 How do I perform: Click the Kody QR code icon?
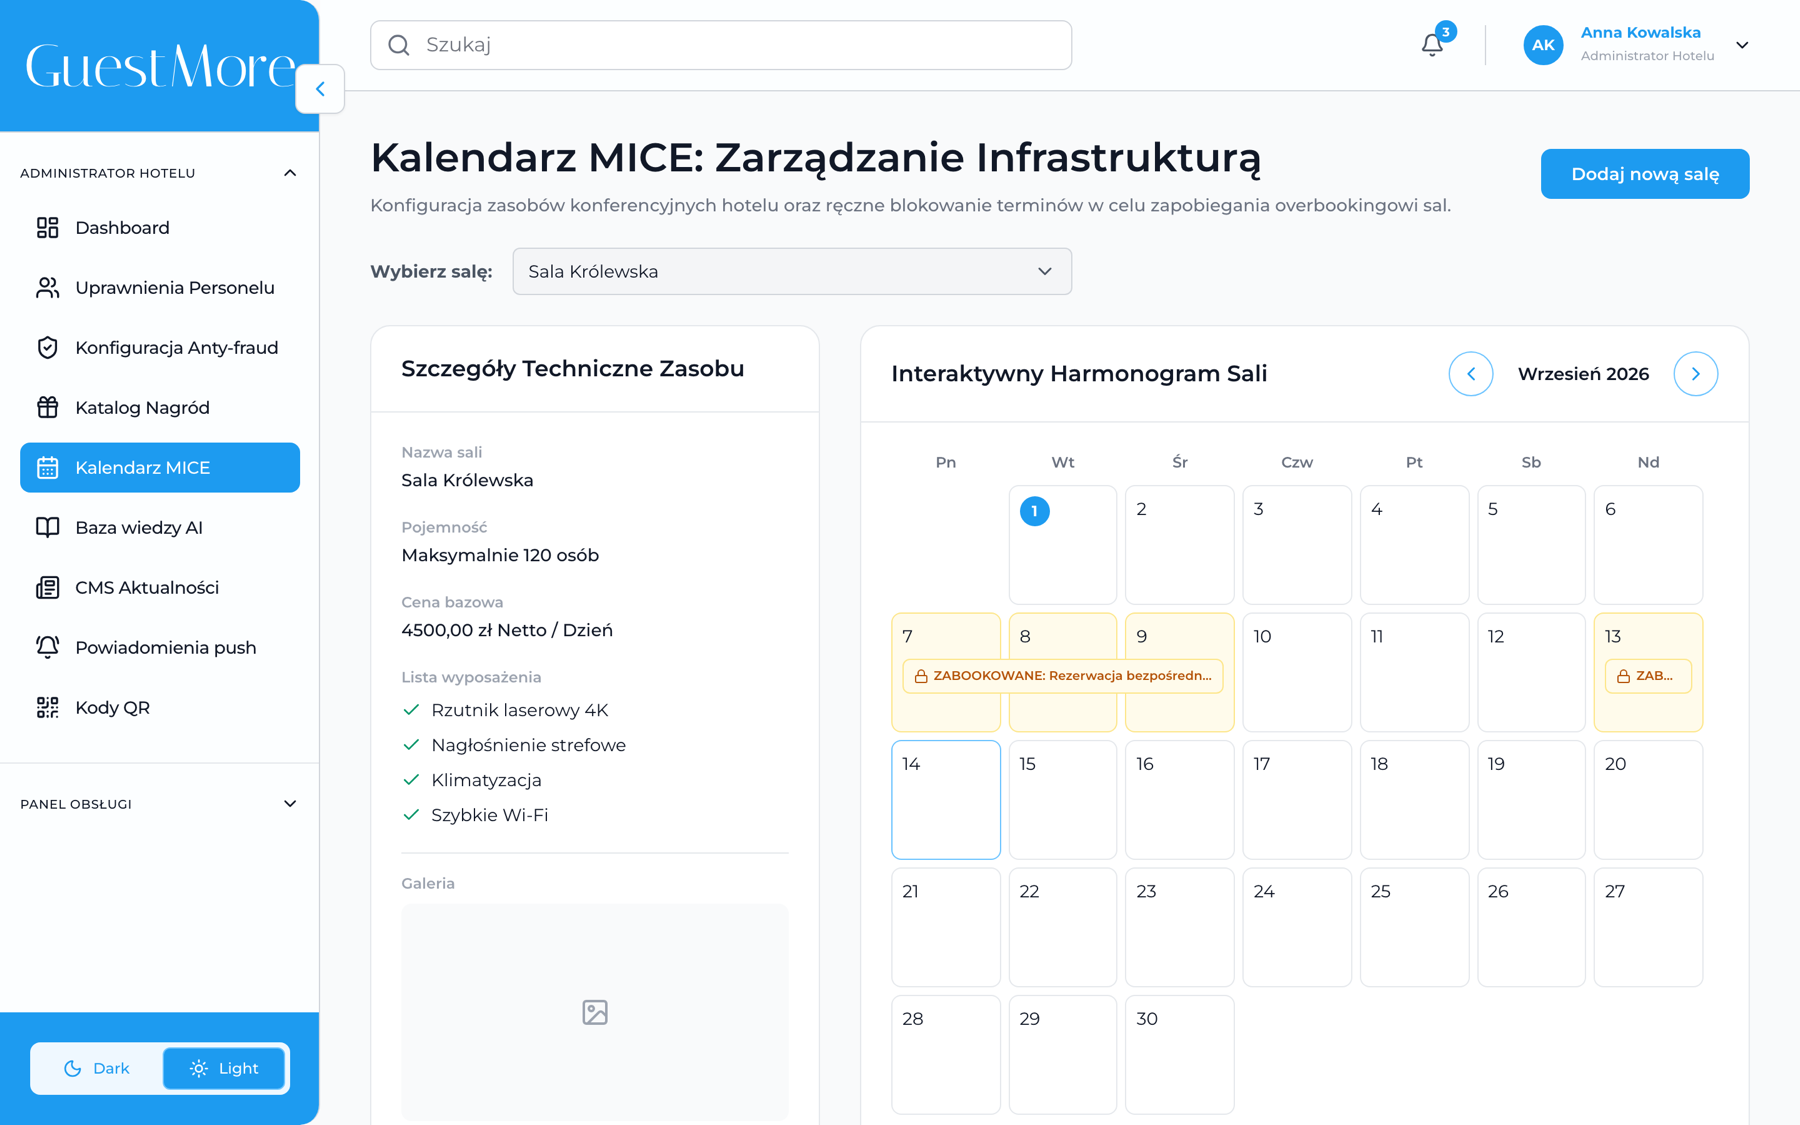tap(47, 708)
